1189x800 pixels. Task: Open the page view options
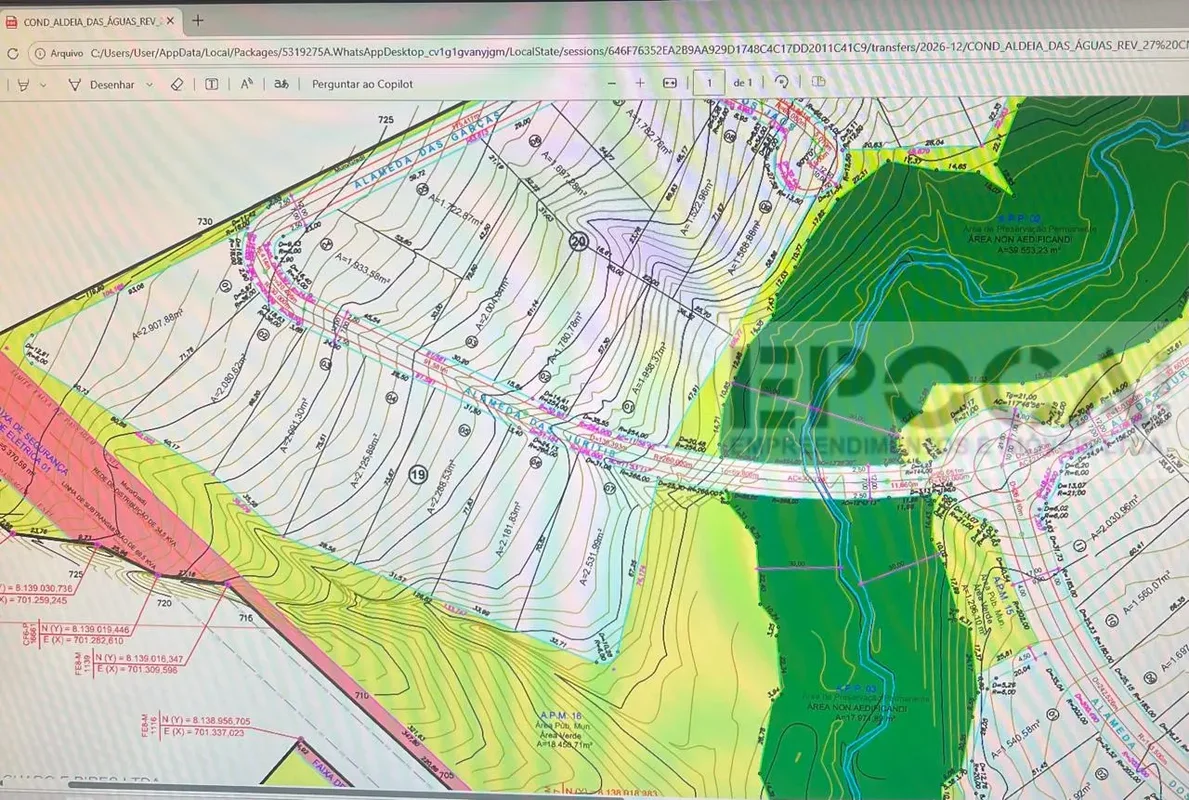click(818, 81)
